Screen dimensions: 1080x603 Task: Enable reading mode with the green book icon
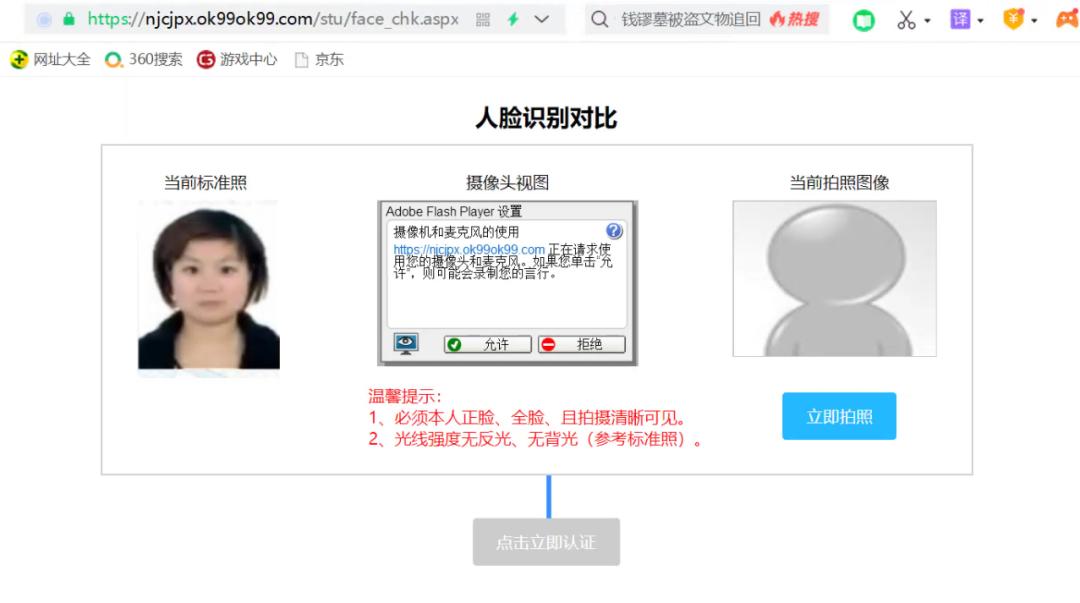tap(863, 18)
